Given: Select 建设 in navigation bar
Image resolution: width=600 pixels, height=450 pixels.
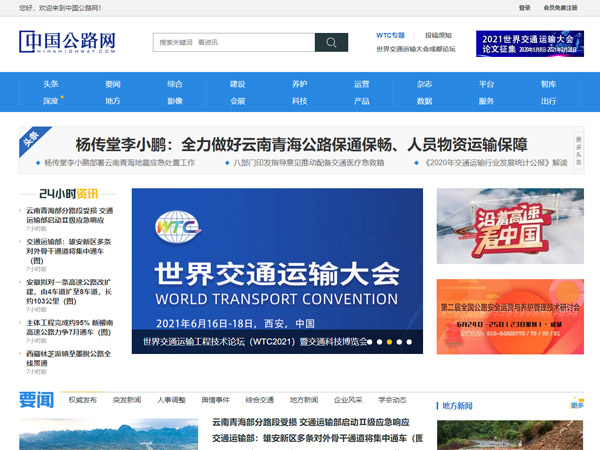Looking at the screenshot, I should 237,84.
